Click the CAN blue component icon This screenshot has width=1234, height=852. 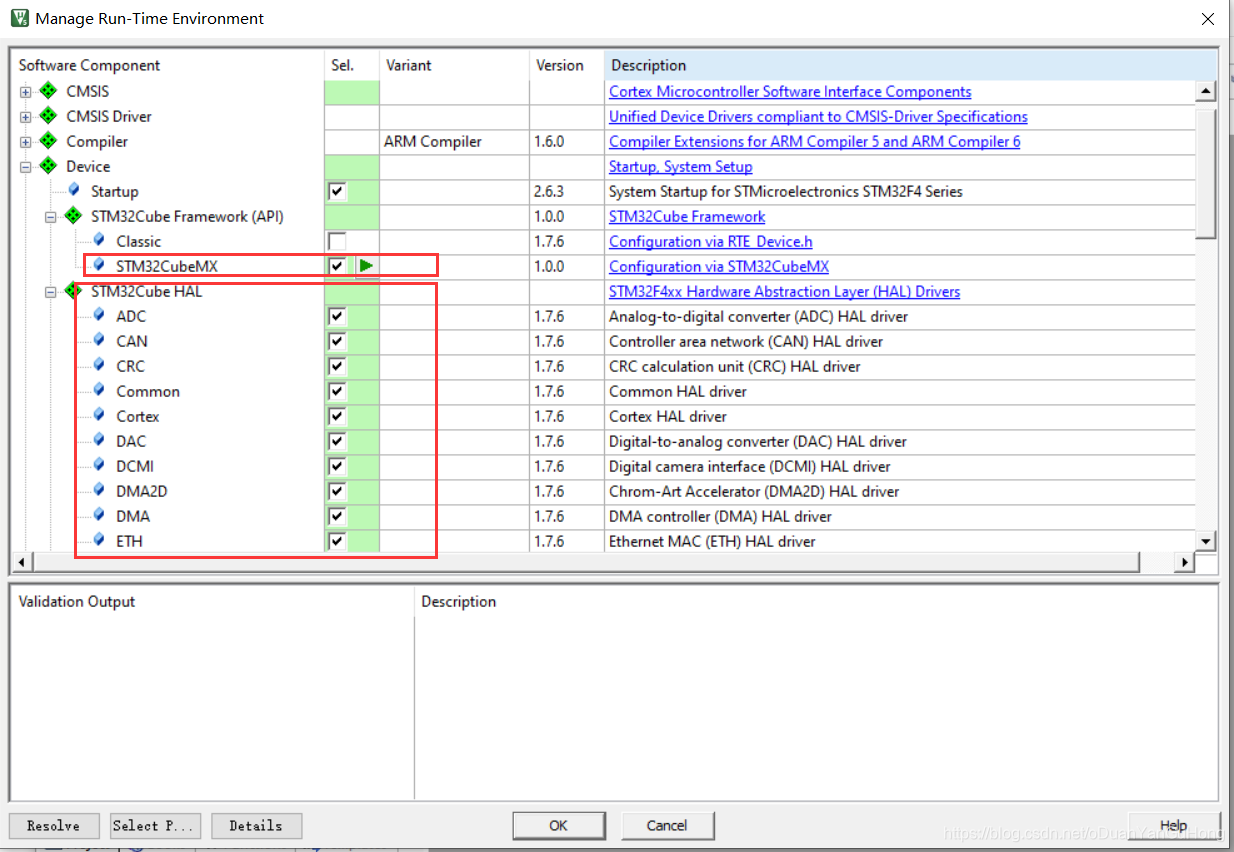99,340
